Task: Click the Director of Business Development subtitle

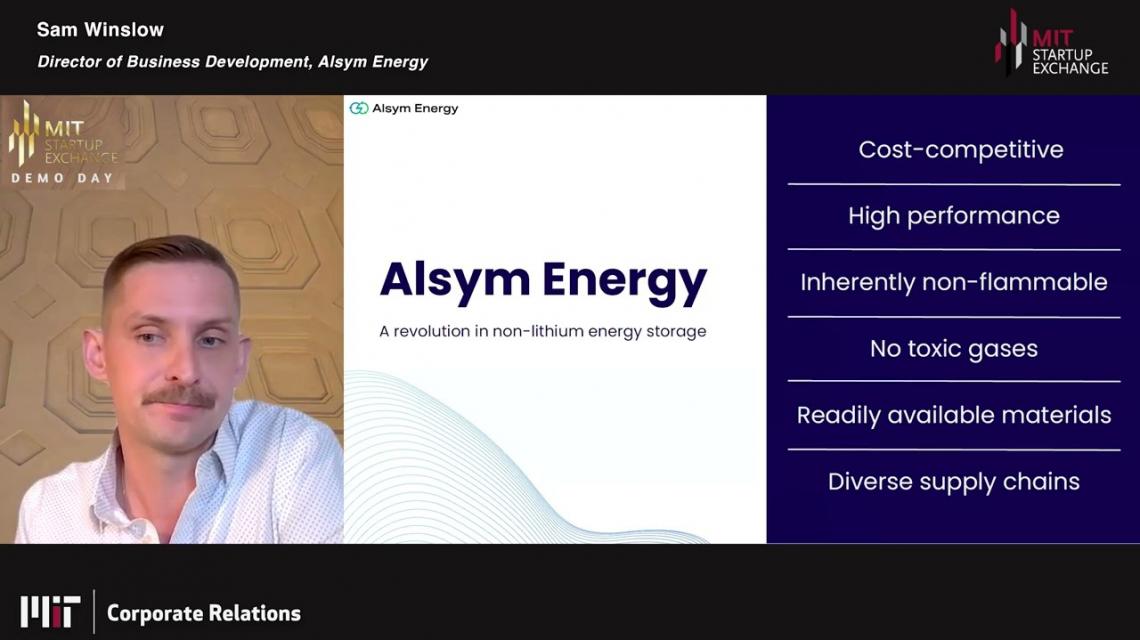Action: point(233,62)
